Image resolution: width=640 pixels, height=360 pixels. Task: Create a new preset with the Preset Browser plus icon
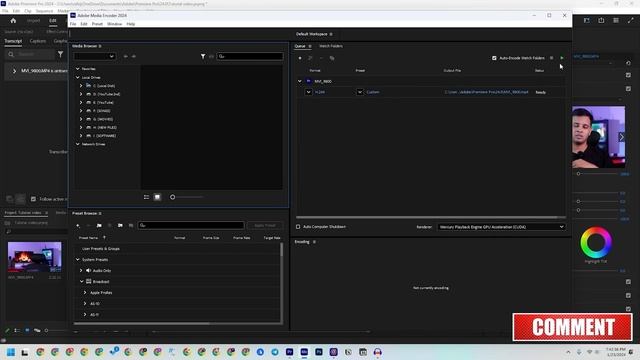(x=78, y=225)
